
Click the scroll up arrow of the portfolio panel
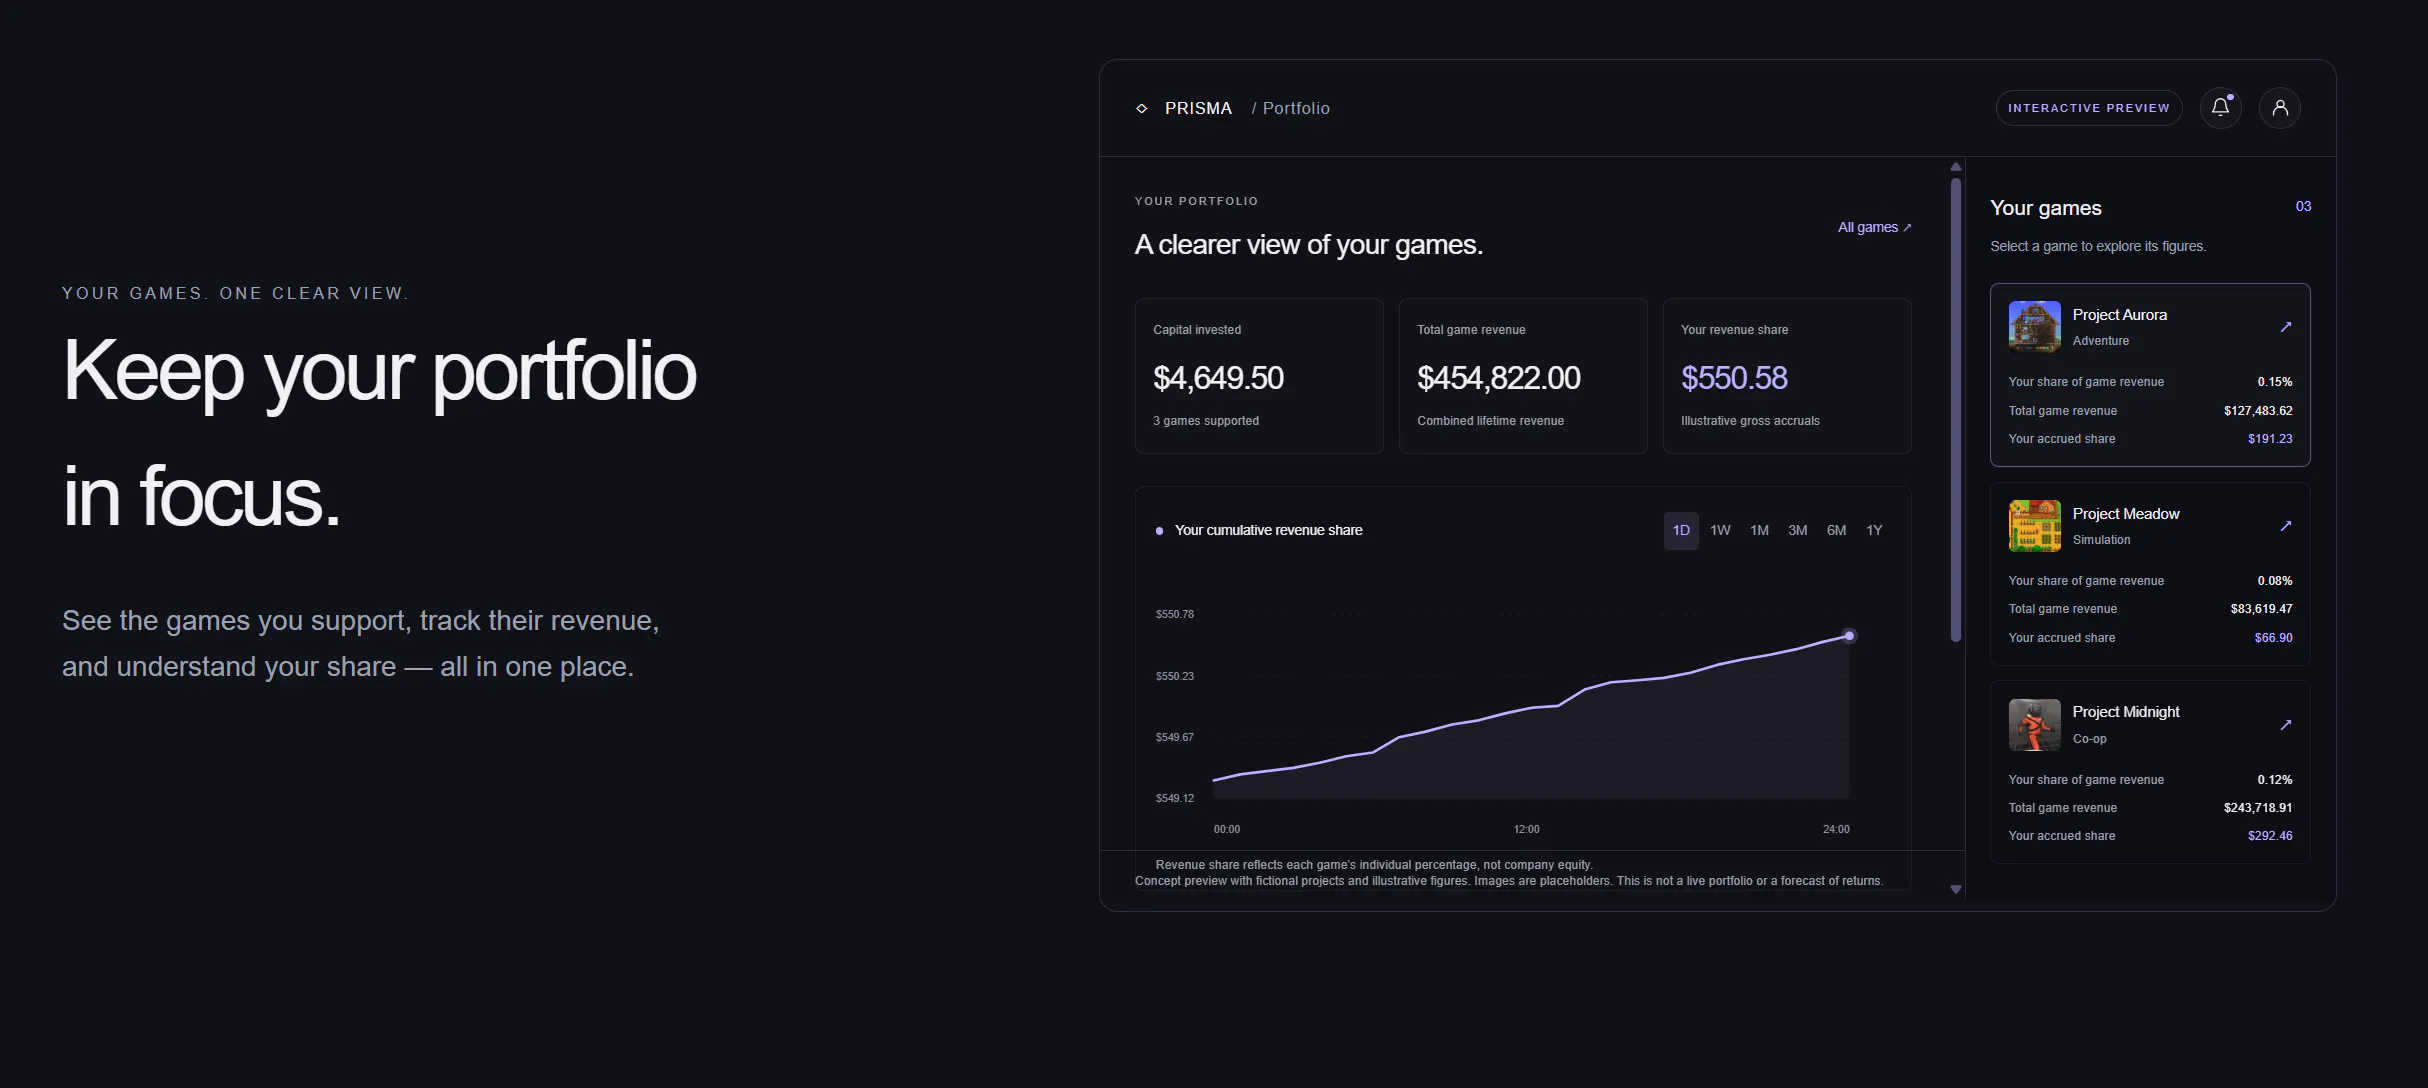1956,167
